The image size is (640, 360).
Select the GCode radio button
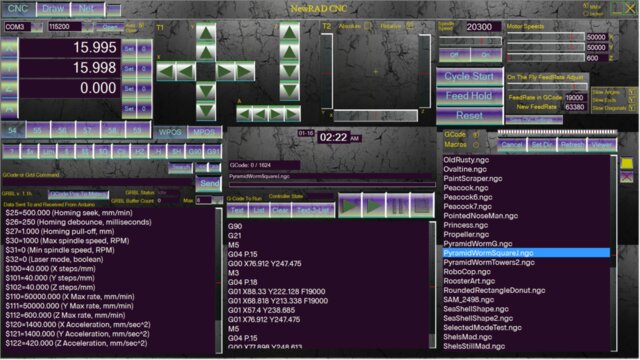476,134
